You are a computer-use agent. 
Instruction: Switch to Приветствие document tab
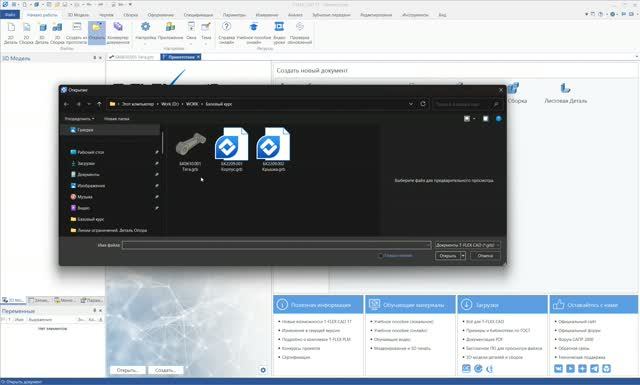click(x=181, y=57)
